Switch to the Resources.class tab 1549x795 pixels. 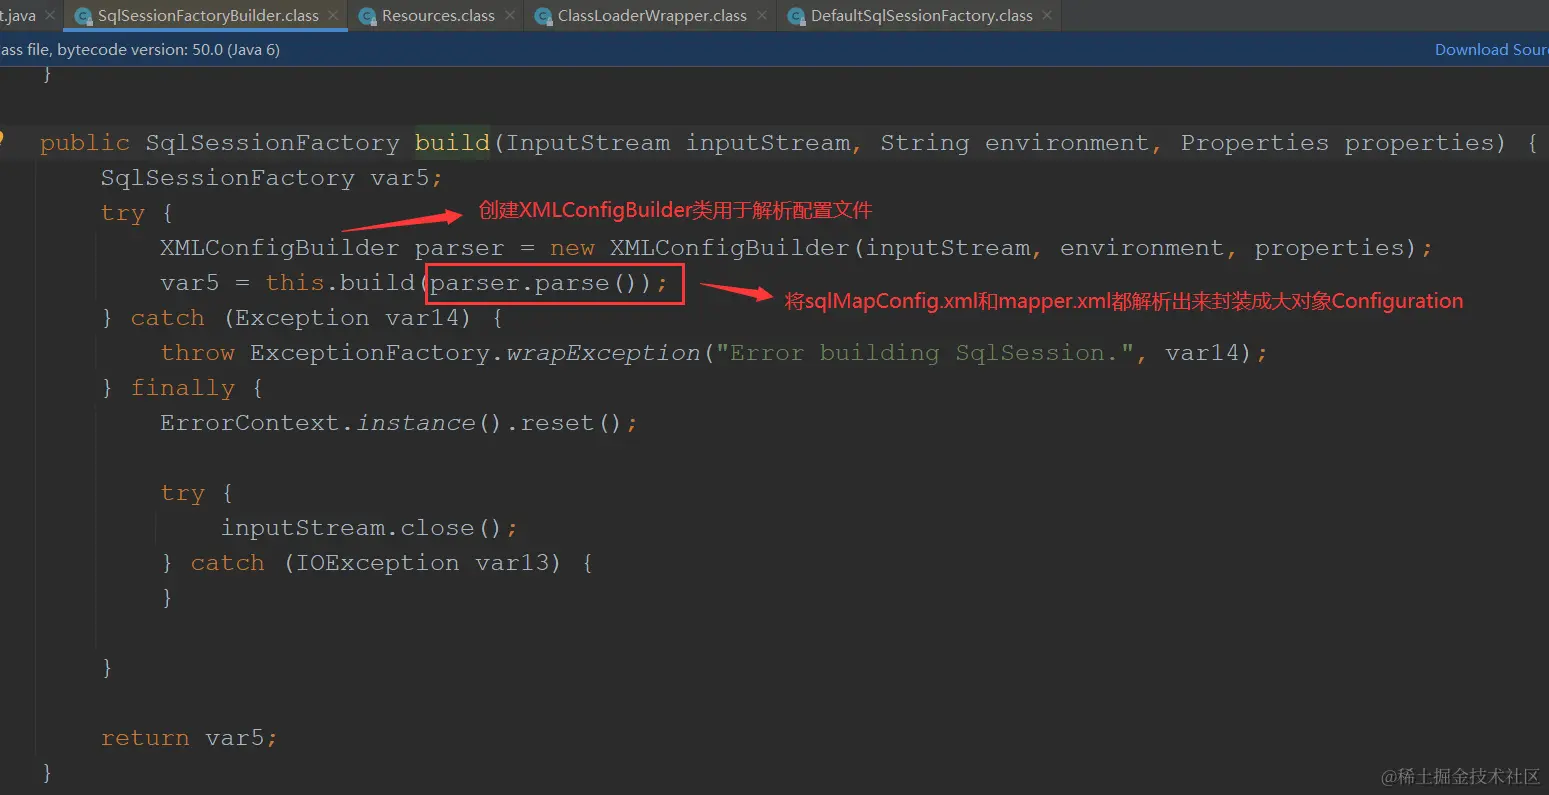[x=437, y=16]
